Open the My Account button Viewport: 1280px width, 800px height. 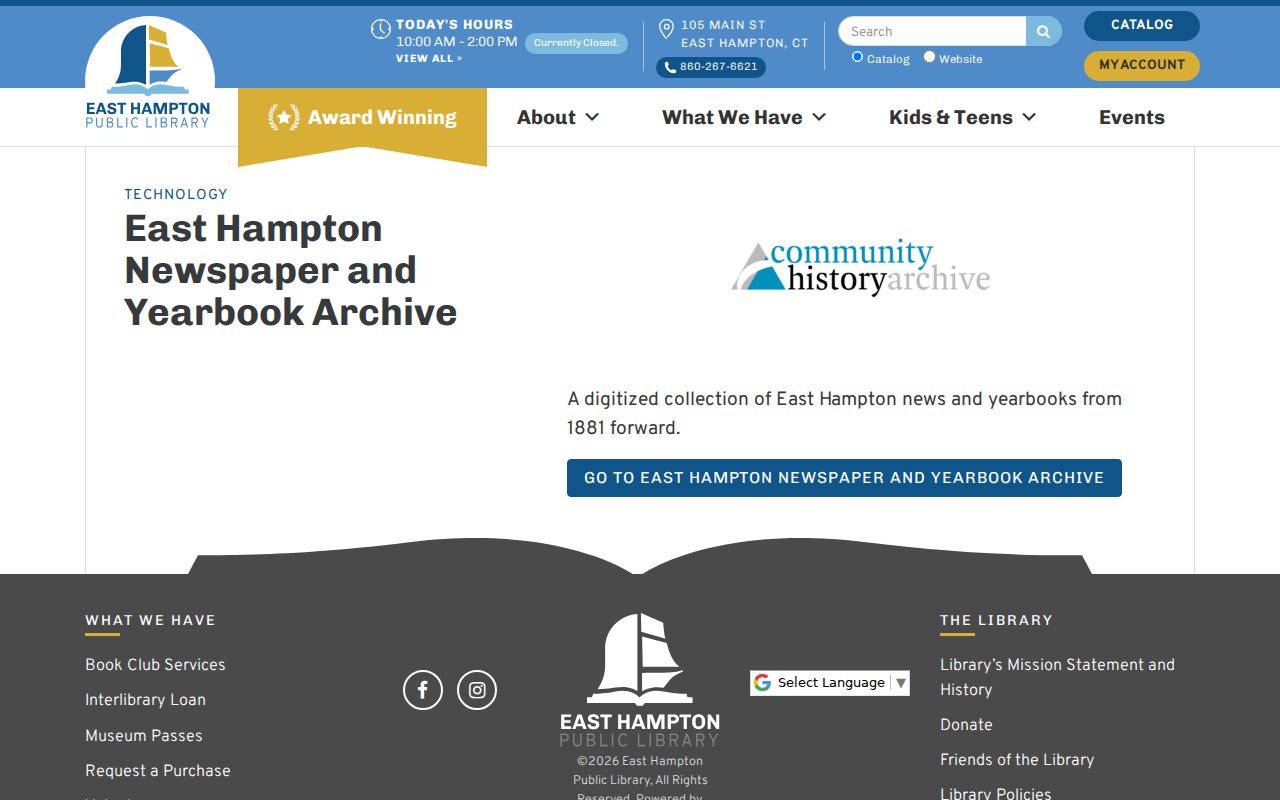(1142, 65)
